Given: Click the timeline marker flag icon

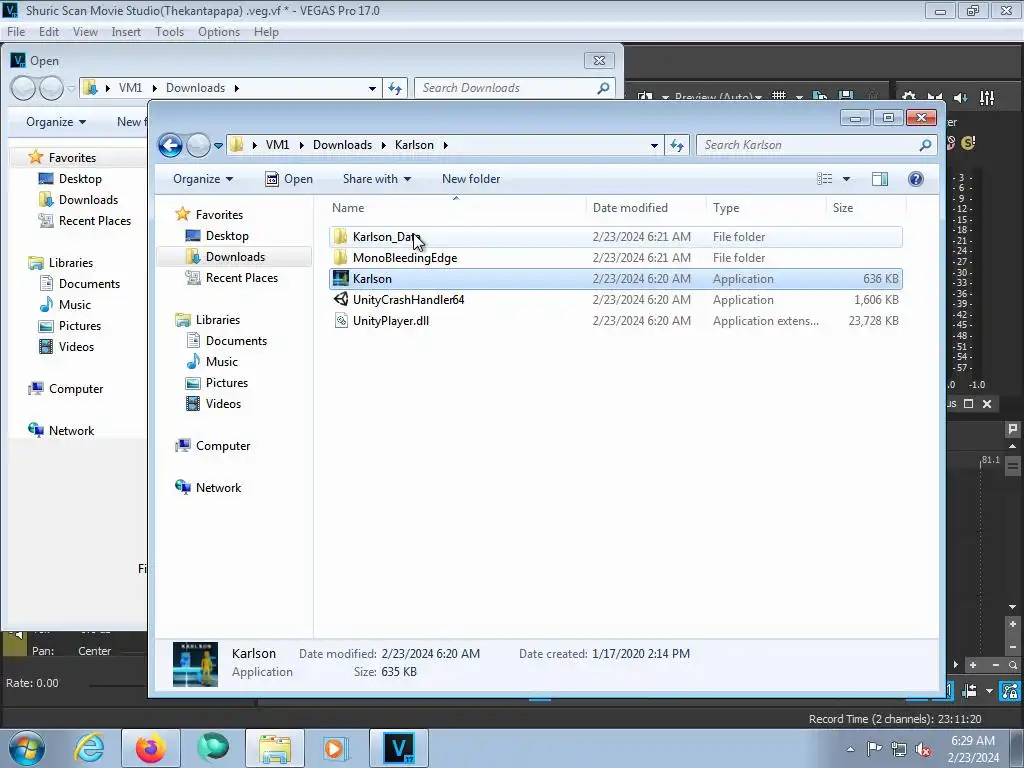Looking at the screenshot, I should (x=1013, y=429).
